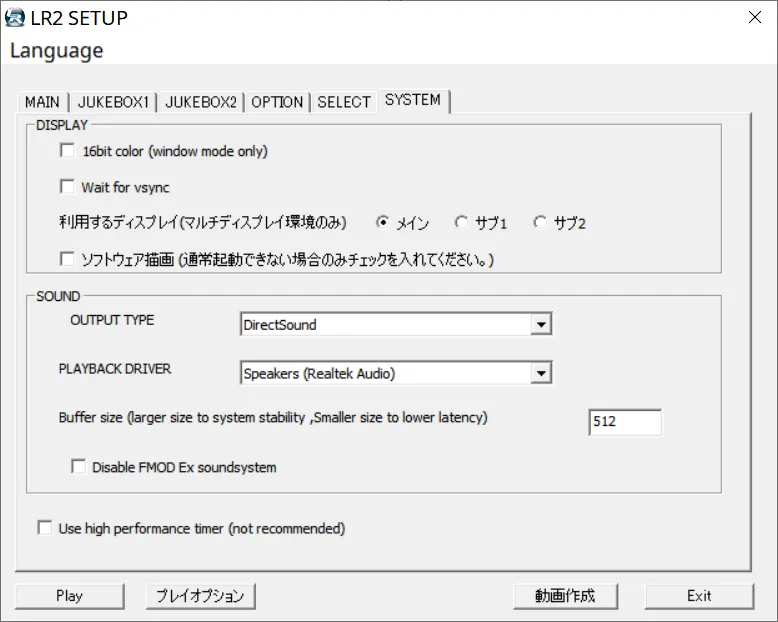The image size is (778, 622).
Task: Switch to the MAIN tab
Action: coord(42,102)
